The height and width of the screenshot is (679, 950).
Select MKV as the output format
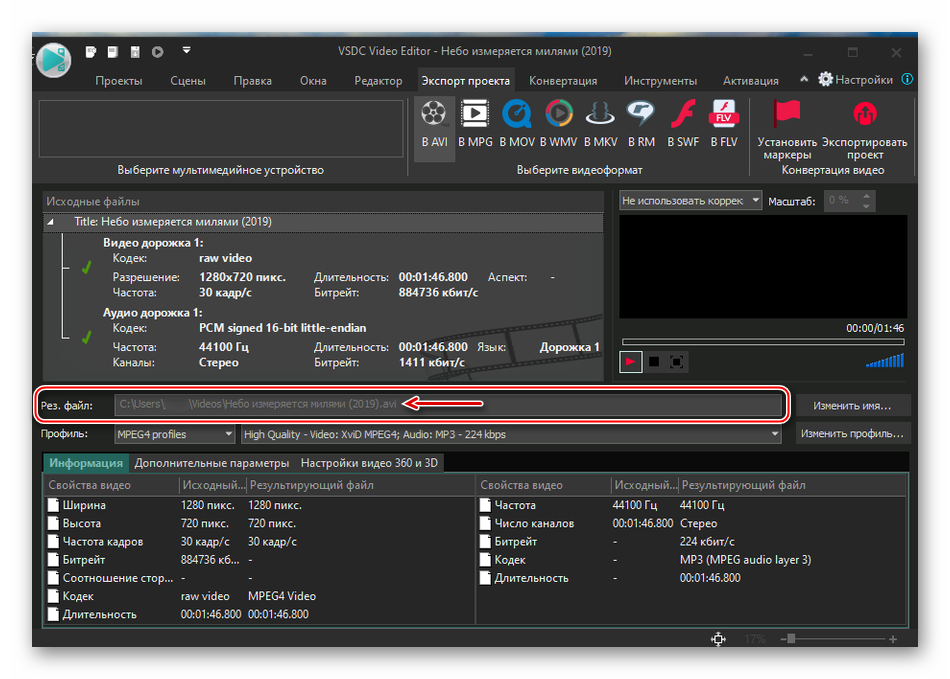click(x=600, y=124)
